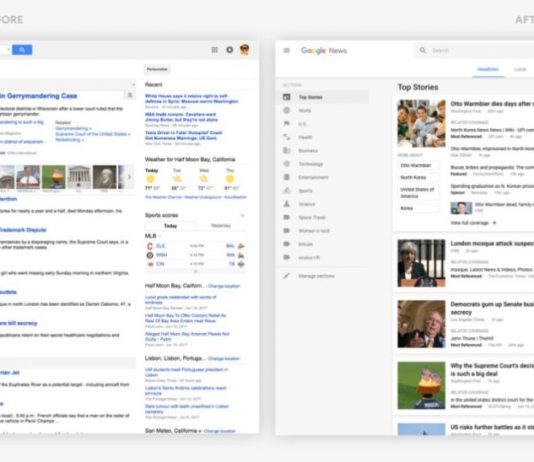Click the Manage sections pencil icon
534x462 pixels.
(x=286, y=276)
